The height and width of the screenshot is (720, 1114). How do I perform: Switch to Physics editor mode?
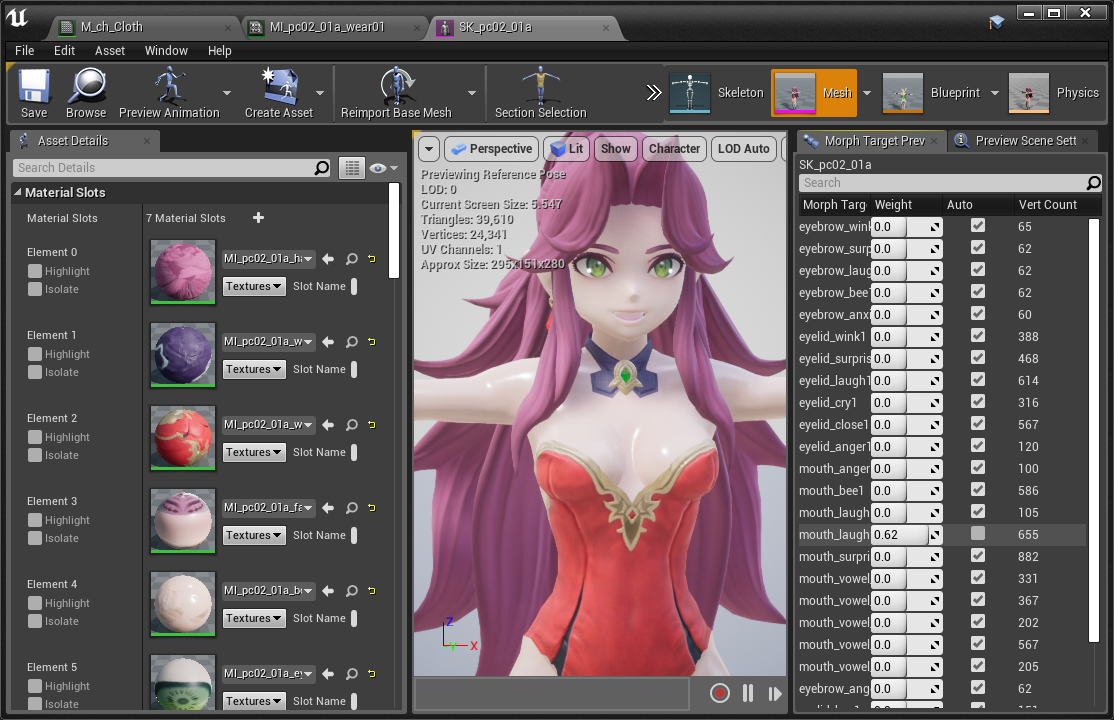[x=1054, y=93]
